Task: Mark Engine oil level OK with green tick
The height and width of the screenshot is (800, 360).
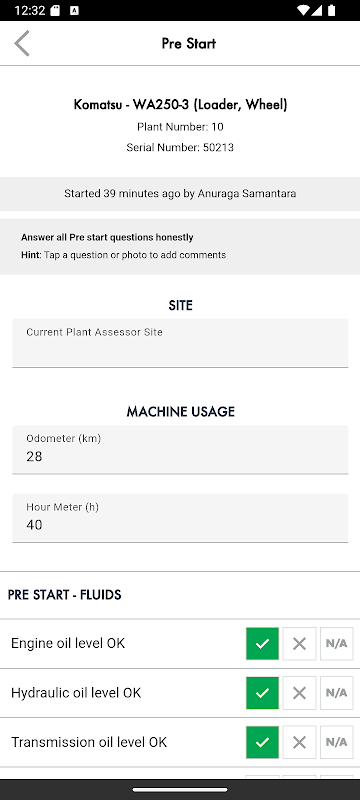Action: [x=262, y=643]
